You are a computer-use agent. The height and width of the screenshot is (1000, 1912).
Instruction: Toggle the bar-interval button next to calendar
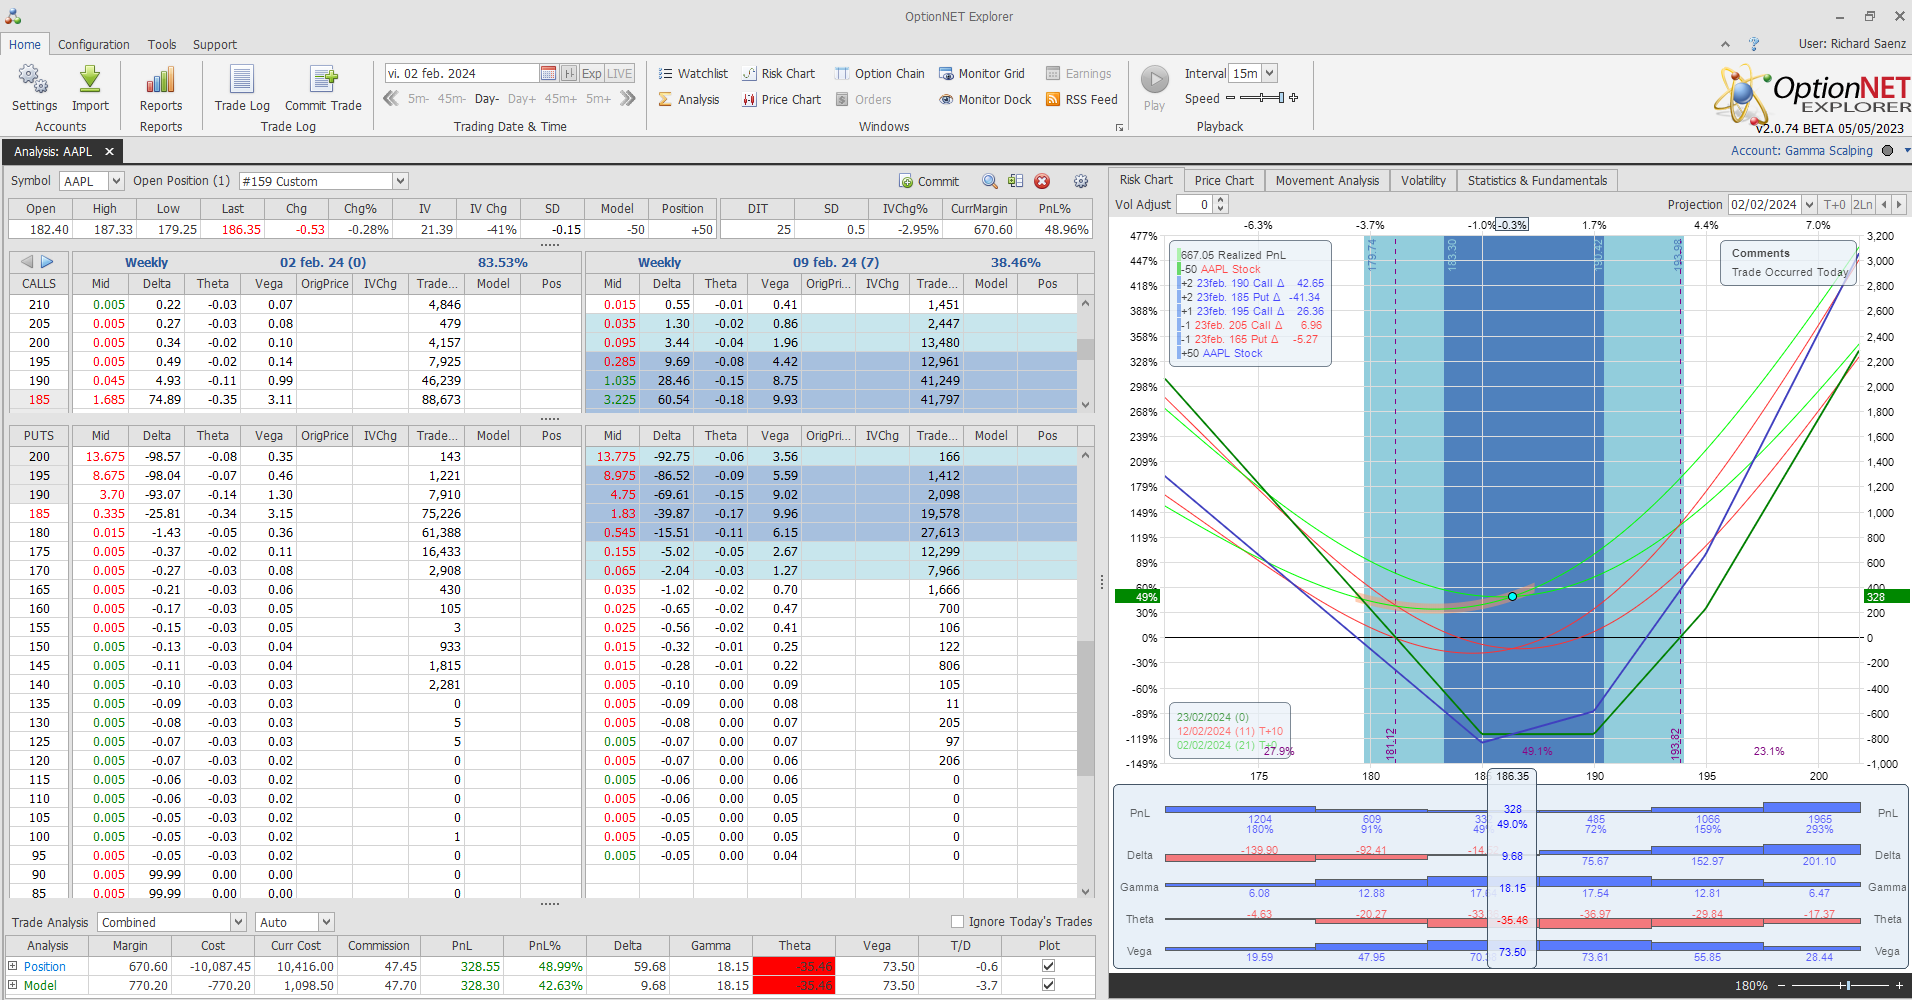(x=569, y=73)
